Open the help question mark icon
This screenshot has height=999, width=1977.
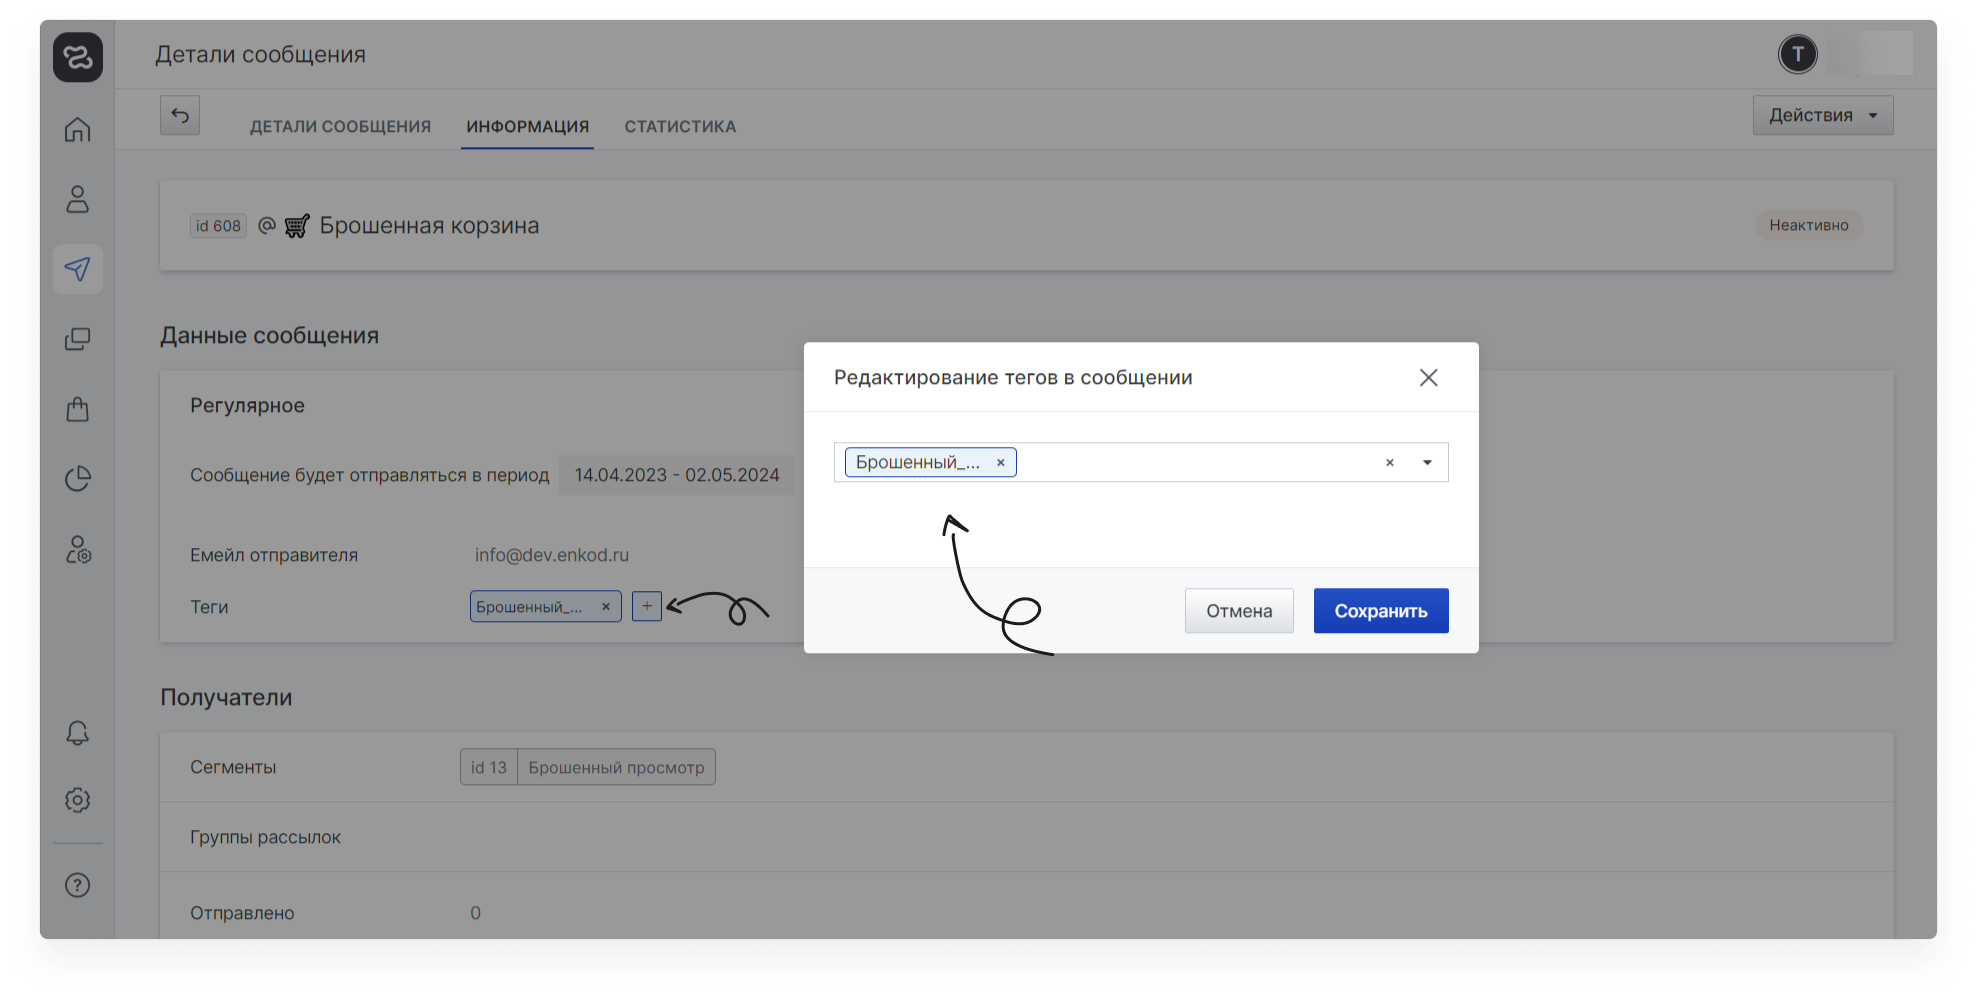78,885
